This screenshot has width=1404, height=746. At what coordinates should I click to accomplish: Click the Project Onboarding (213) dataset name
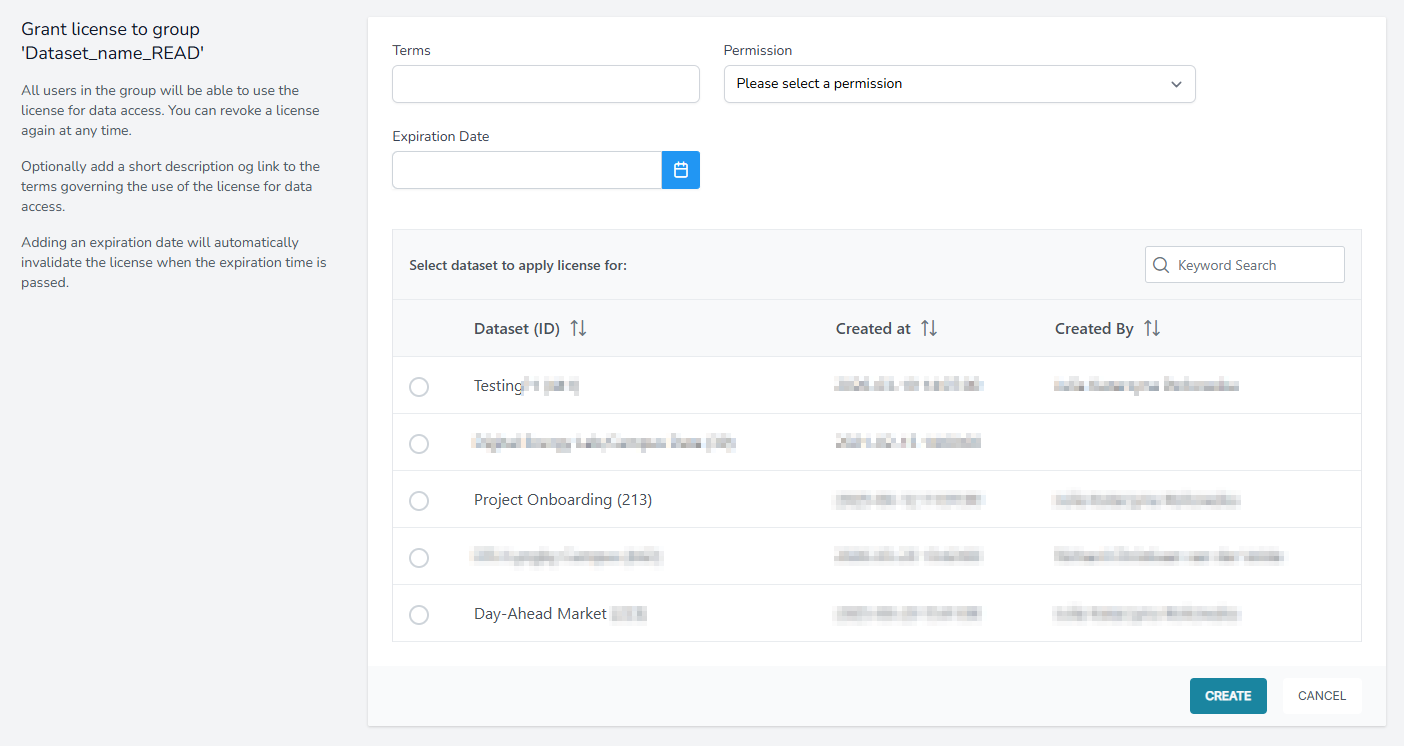pos(562,500)
